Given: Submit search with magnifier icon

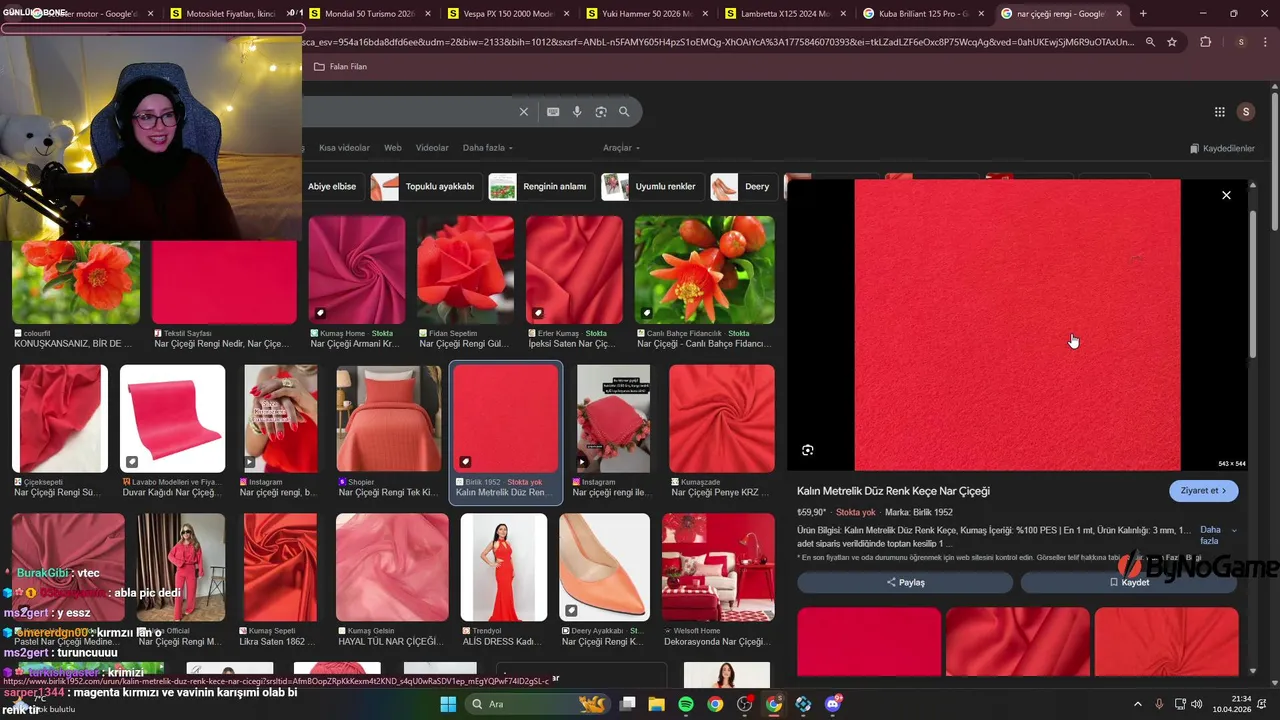Looking at the screenshot, I should [x=624, y=112].
